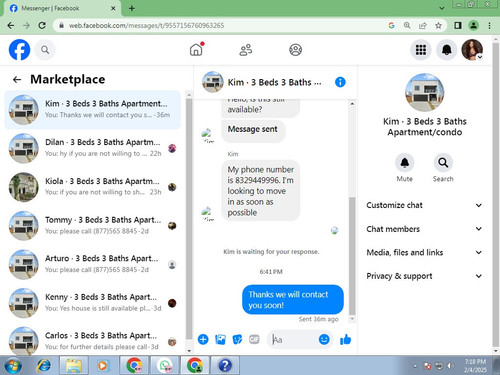Image resolution: width=500 pixels, height=375 pixels.
Task: Open the listing thumbnail in right panel
Action: (424, 92)
